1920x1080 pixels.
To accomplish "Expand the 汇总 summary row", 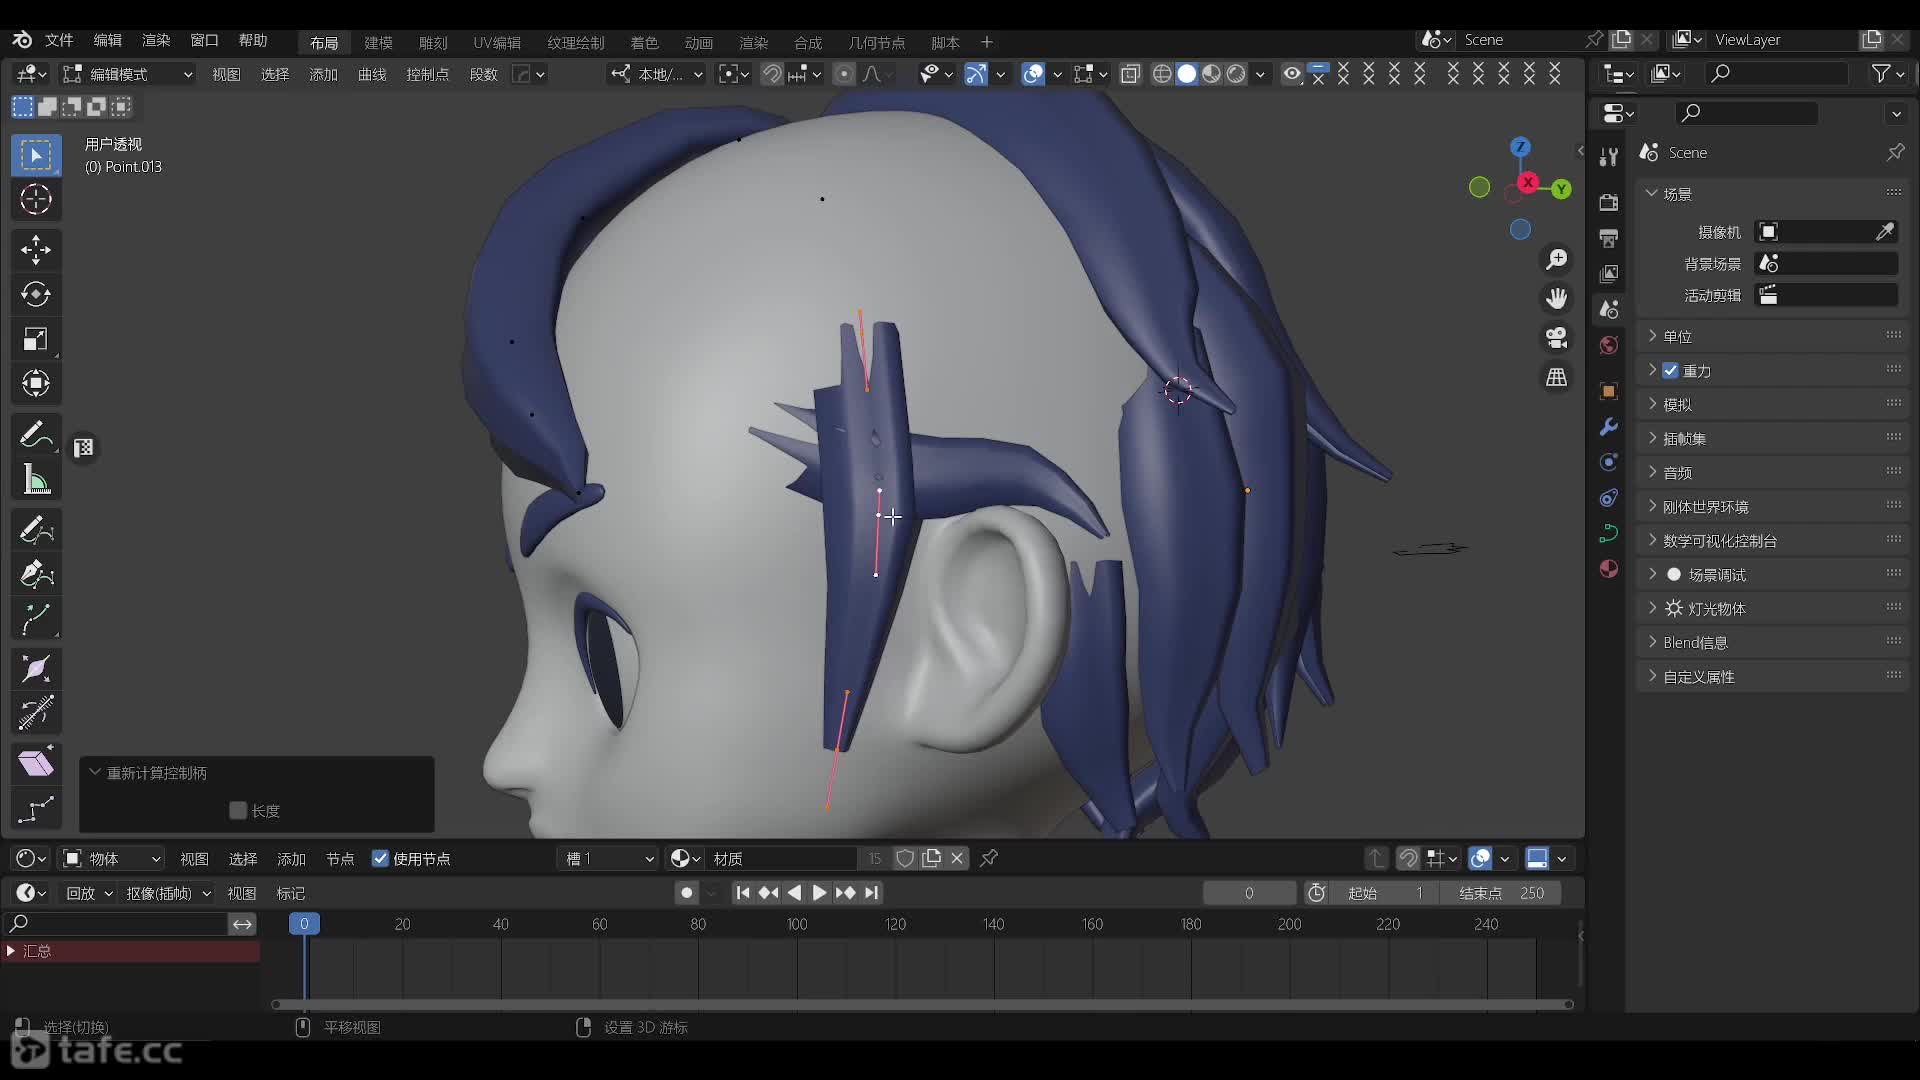I will coord(11,951).
